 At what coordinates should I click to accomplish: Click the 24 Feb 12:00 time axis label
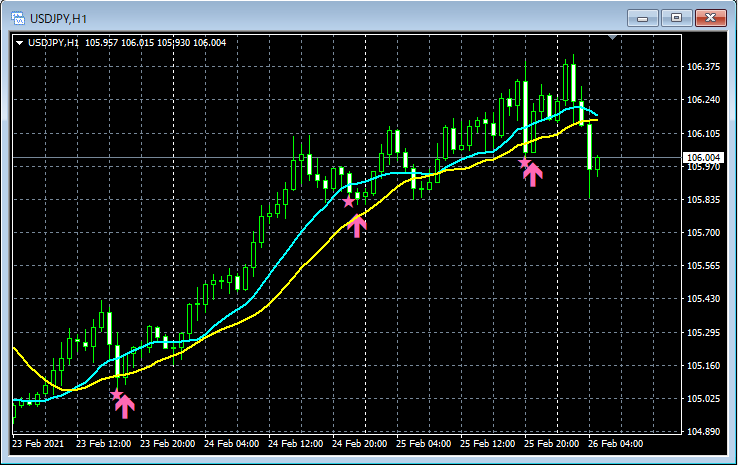coord(296,444)
